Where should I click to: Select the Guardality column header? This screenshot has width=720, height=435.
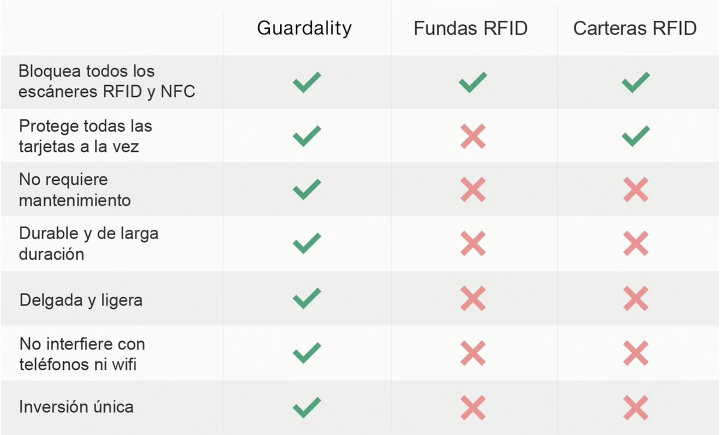point(304,28)
